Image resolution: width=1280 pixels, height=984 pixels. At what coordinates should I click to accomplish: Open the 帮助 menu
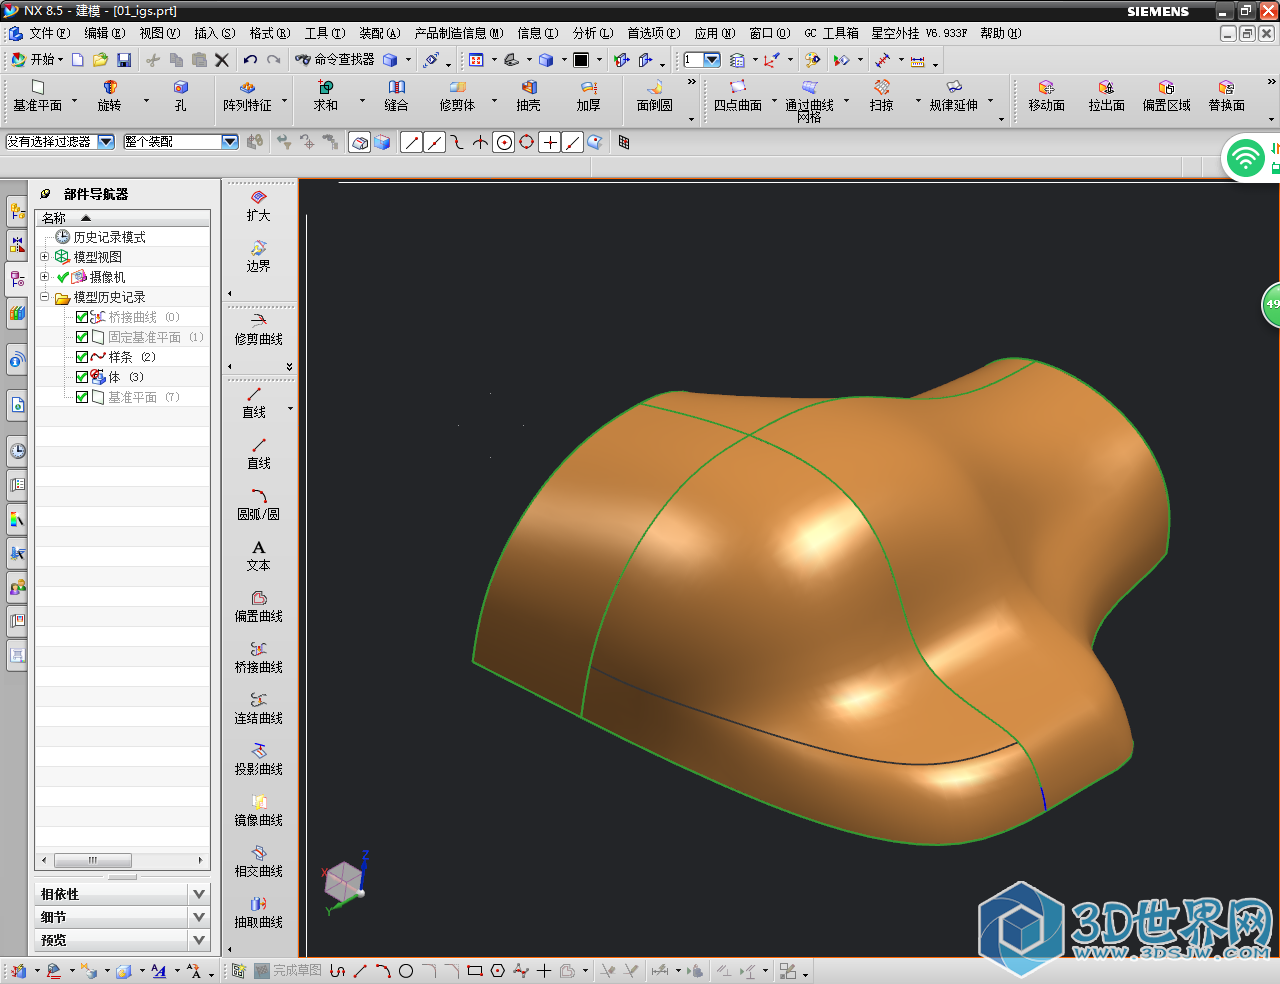1000,33
